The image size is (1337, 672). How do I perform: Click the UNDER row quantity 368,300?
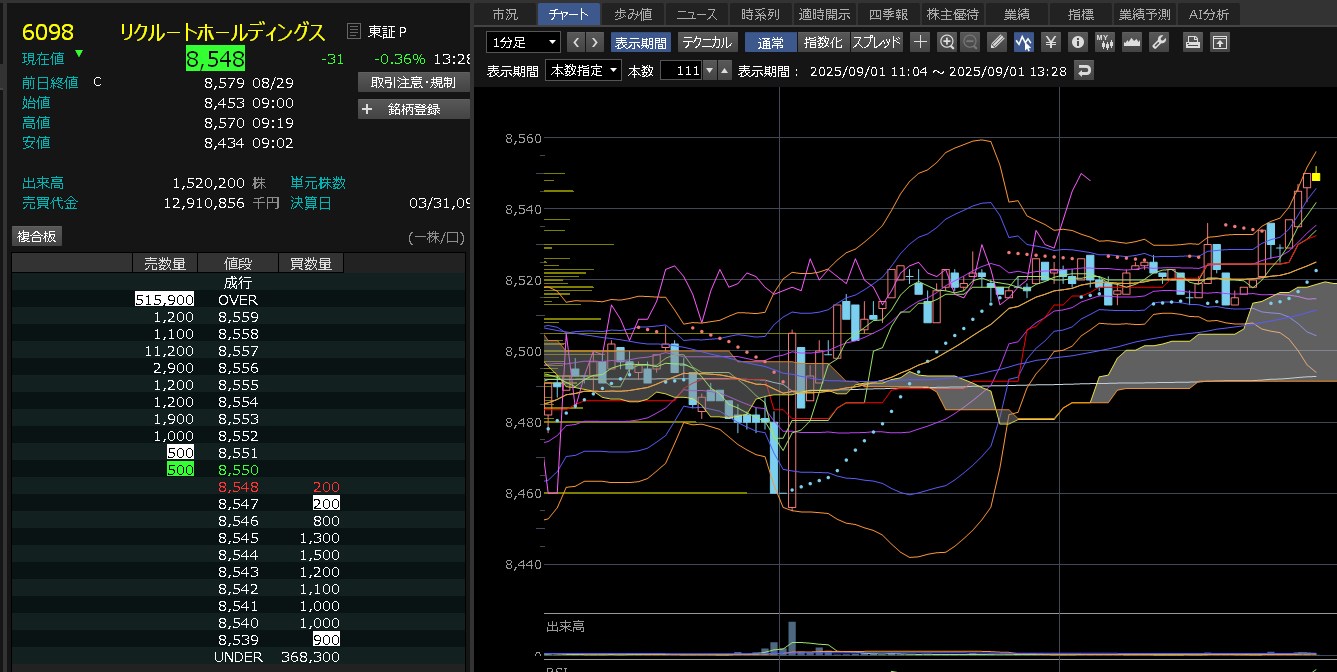pyautogui.click(x=311, y=657)
